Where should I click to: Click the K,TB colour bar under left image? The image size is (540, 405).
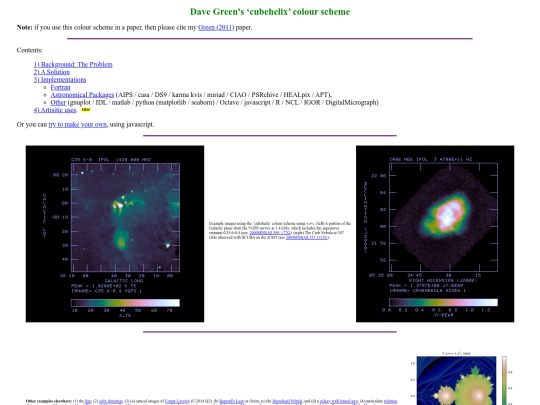[125, 303]
